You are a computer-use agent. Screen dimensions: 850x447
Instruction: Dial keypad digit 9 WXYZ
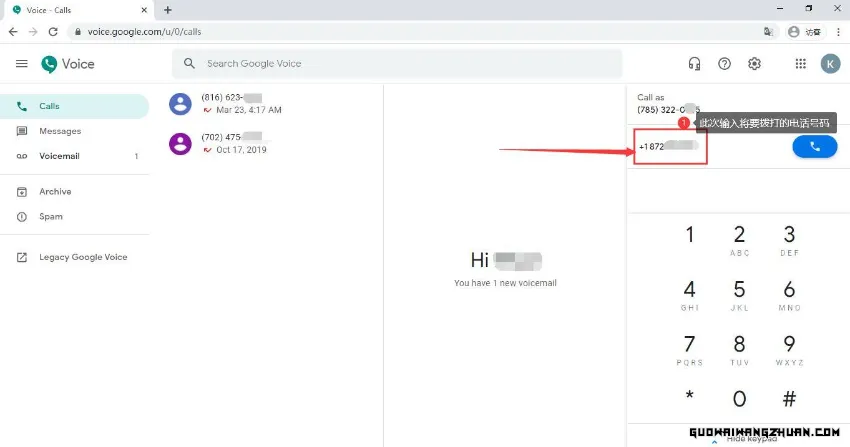789,349
